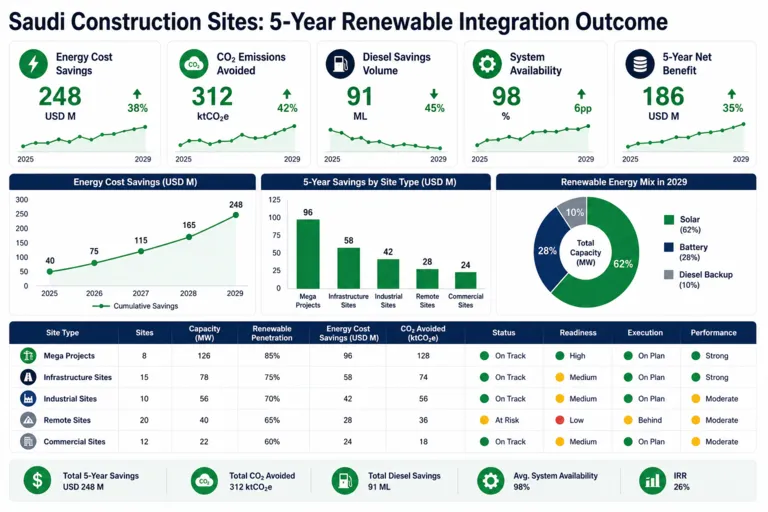Click the lightning bolt Energy Cost Savings icon
This screenshot has width=768, height=512.
[33, 64]
